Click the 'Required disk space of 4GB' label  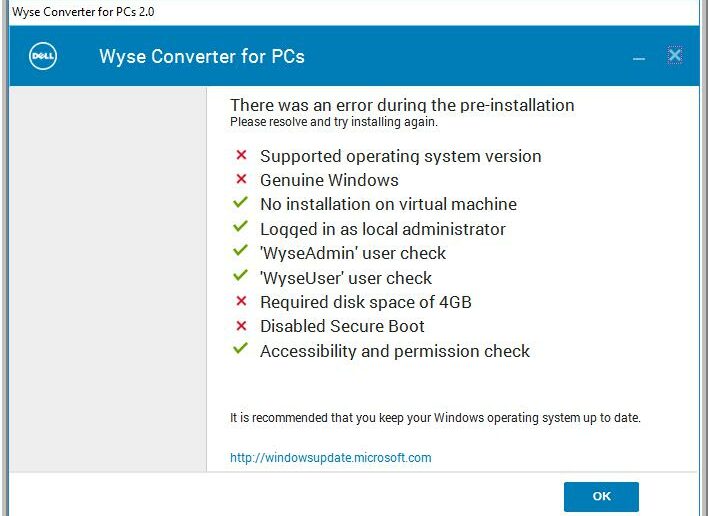[x=366, y=302]
